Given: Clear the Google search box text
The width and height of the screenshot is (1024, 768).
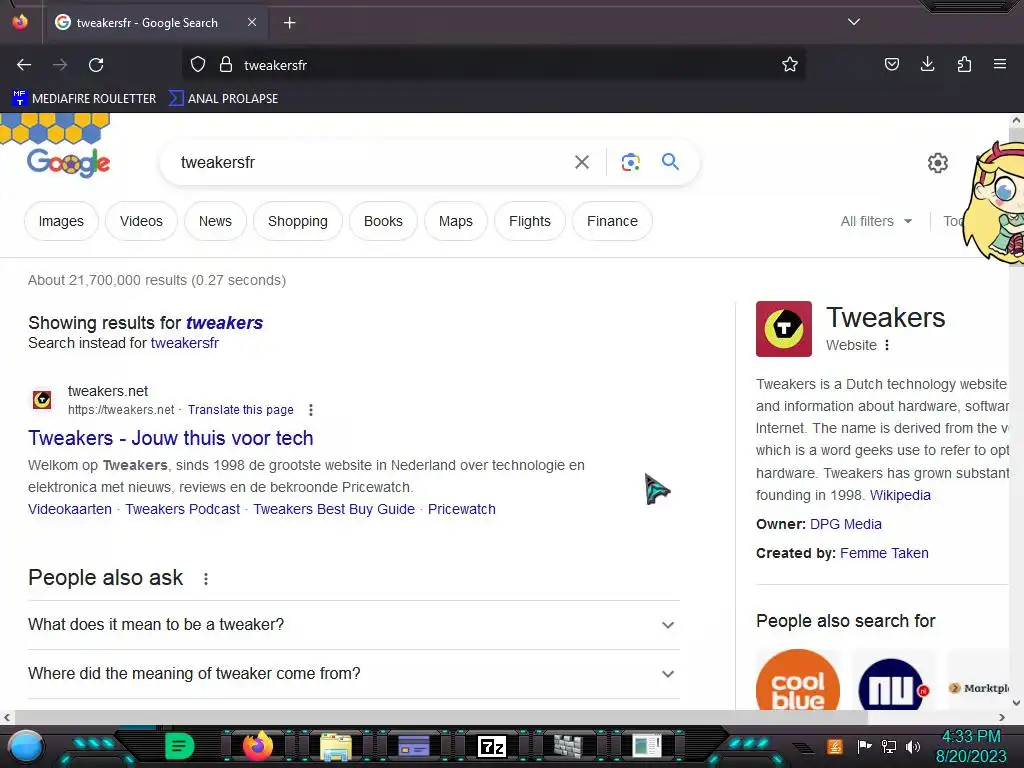Looking at the screenshot, I should [x=582, y=162].
